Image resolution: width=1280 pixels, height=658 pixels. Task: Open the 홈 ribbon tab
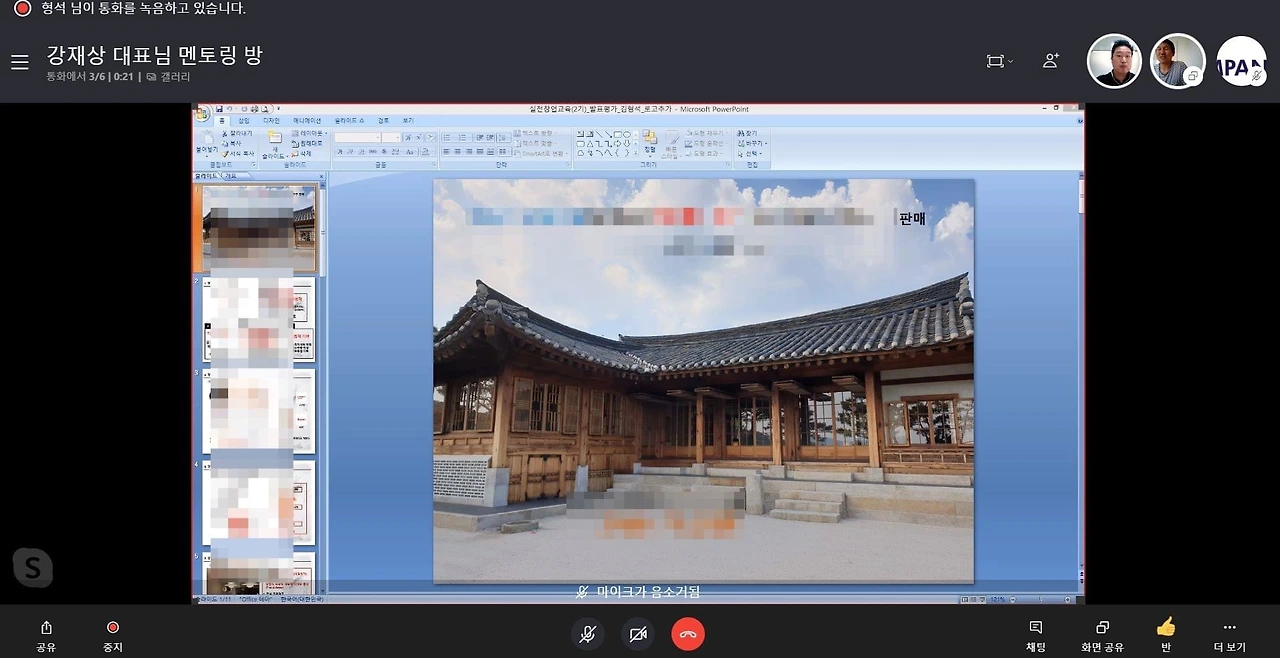(x=222, y=120)
